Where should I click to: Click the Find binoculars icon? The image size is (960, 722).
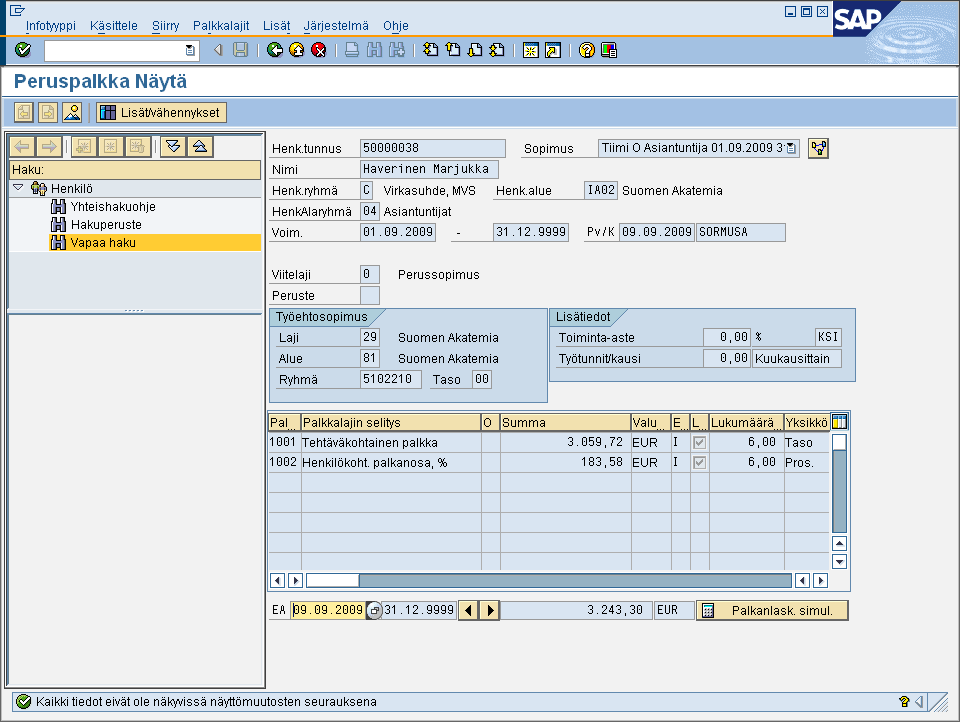pos(374,50)
